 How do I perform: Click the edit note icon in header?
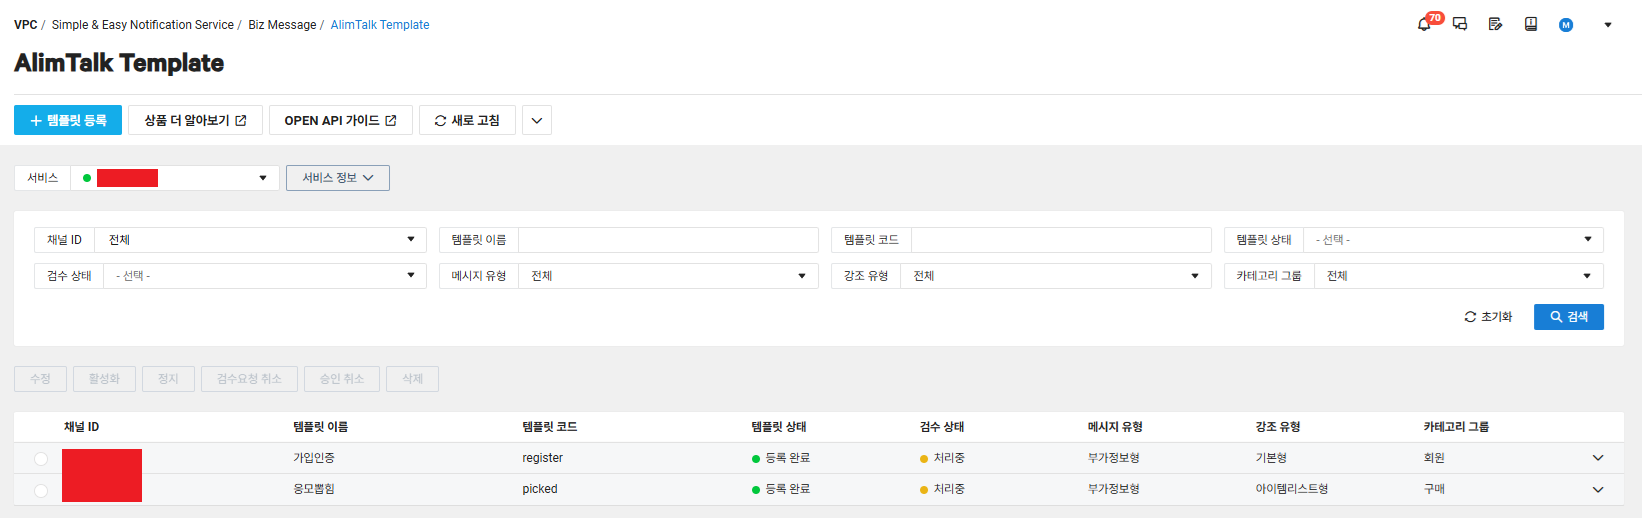(x=1495, y=24)
